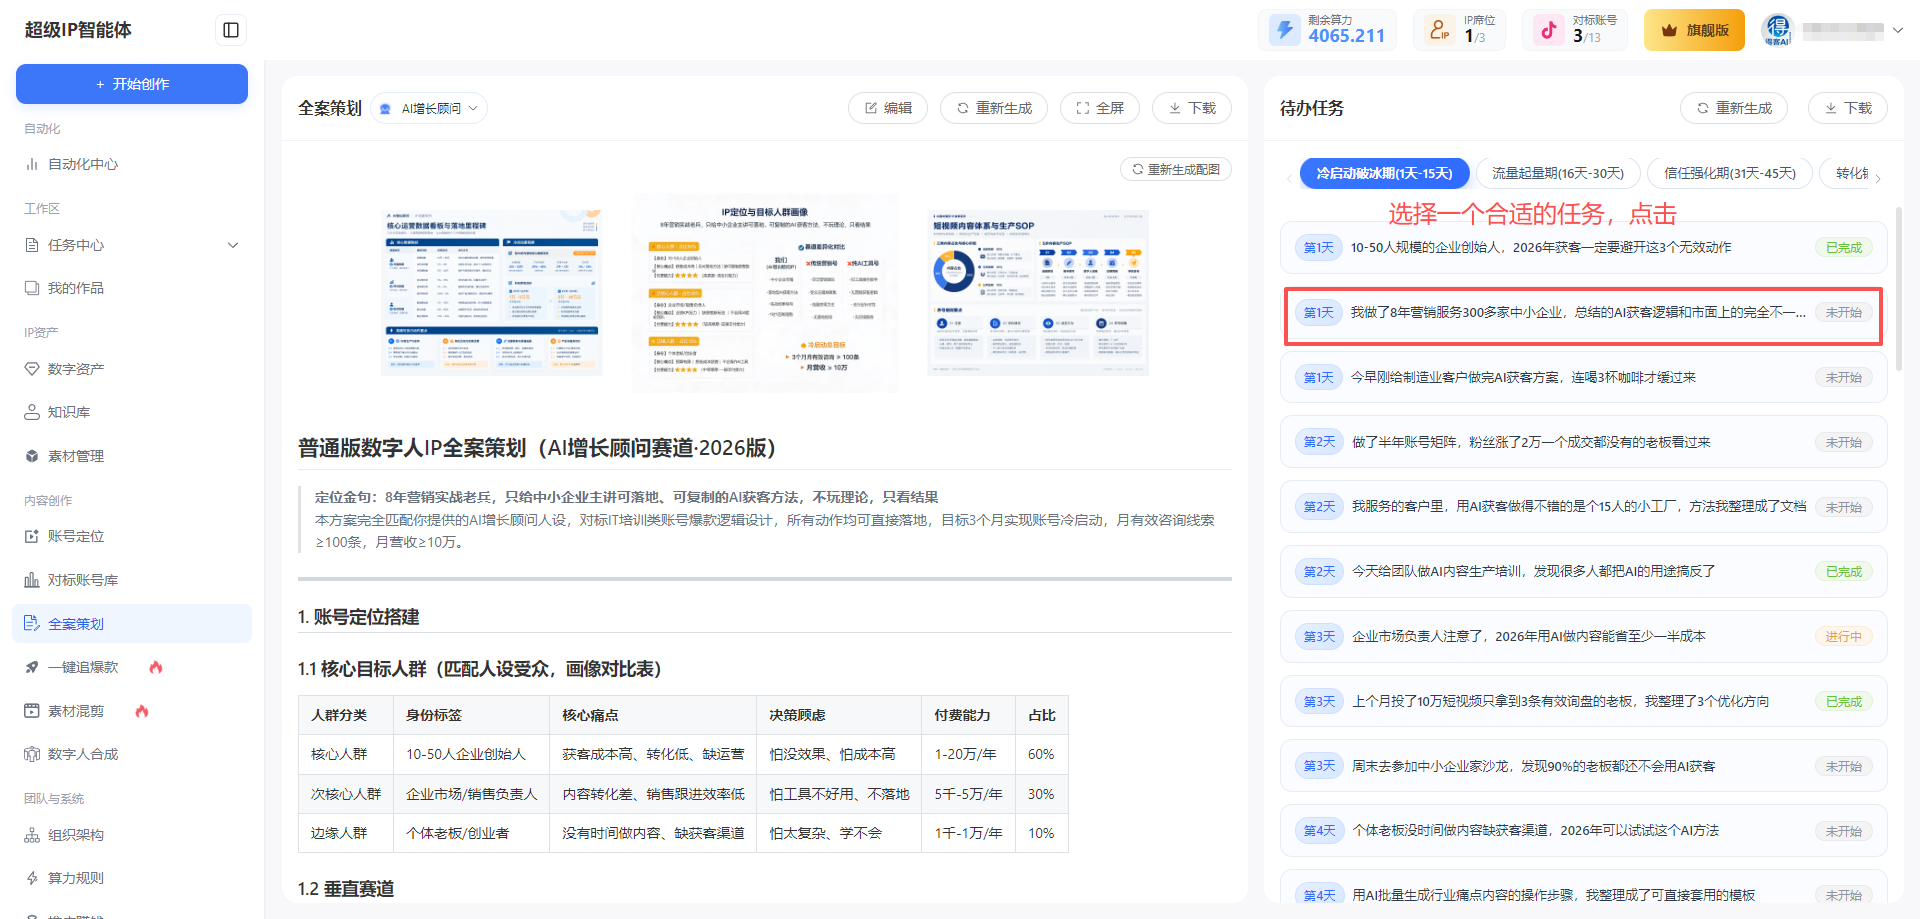Collapse the sidebar with panel toggle icon
Image resolution: width=1920 pixels, height=919 pixels.
[231, 30]
